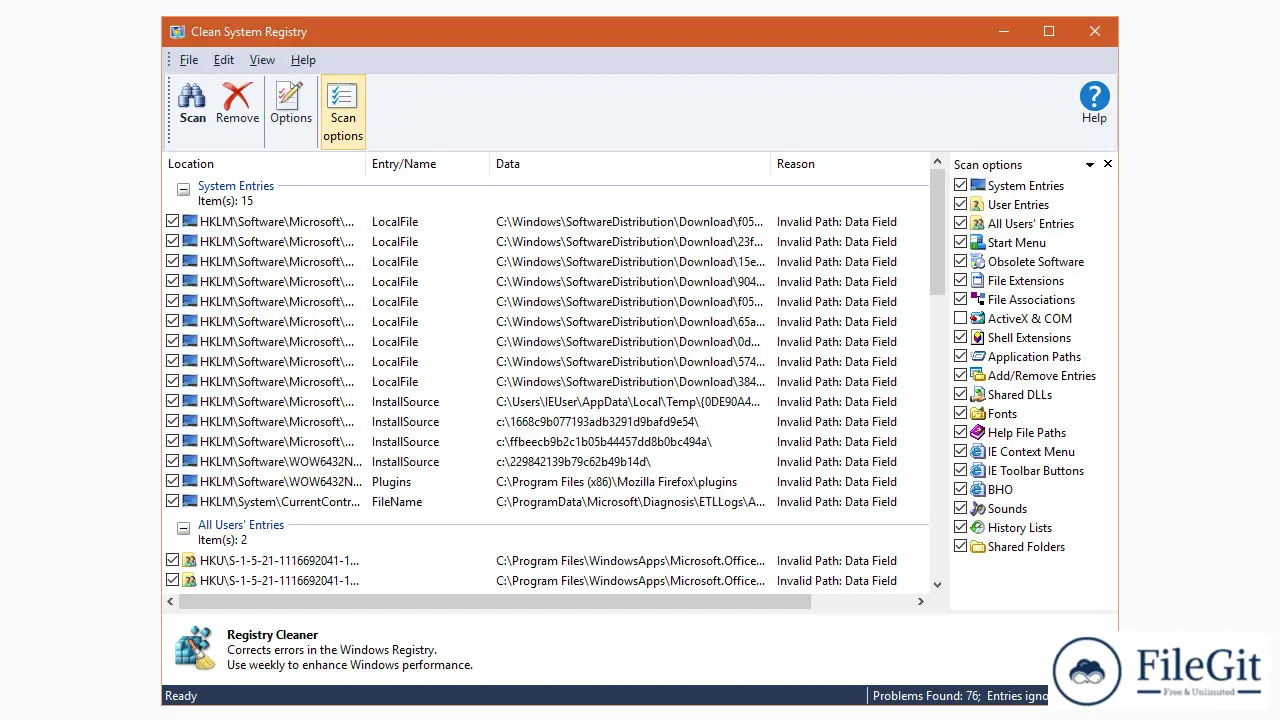1280x720 pixels.
Task: Click the Shell Extensions icon
Action: (978, 337)
